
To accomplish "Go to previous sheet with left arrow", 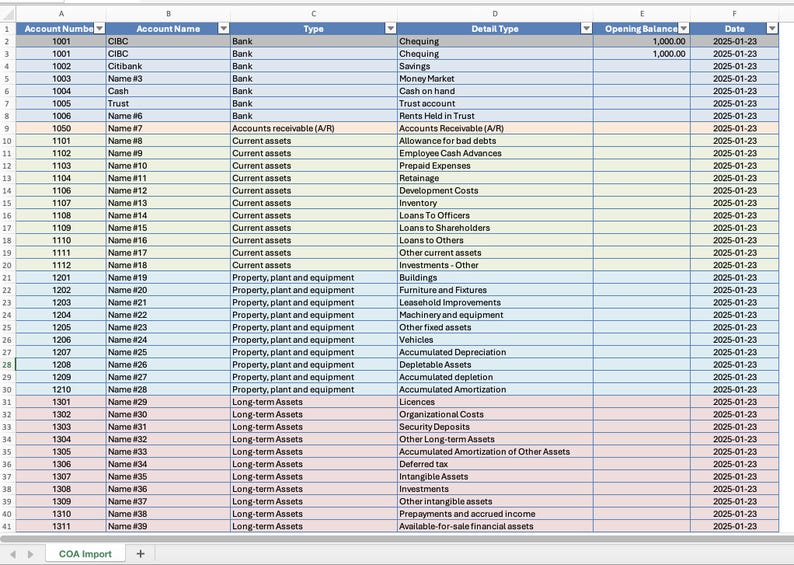I will [x=13, y=554].
